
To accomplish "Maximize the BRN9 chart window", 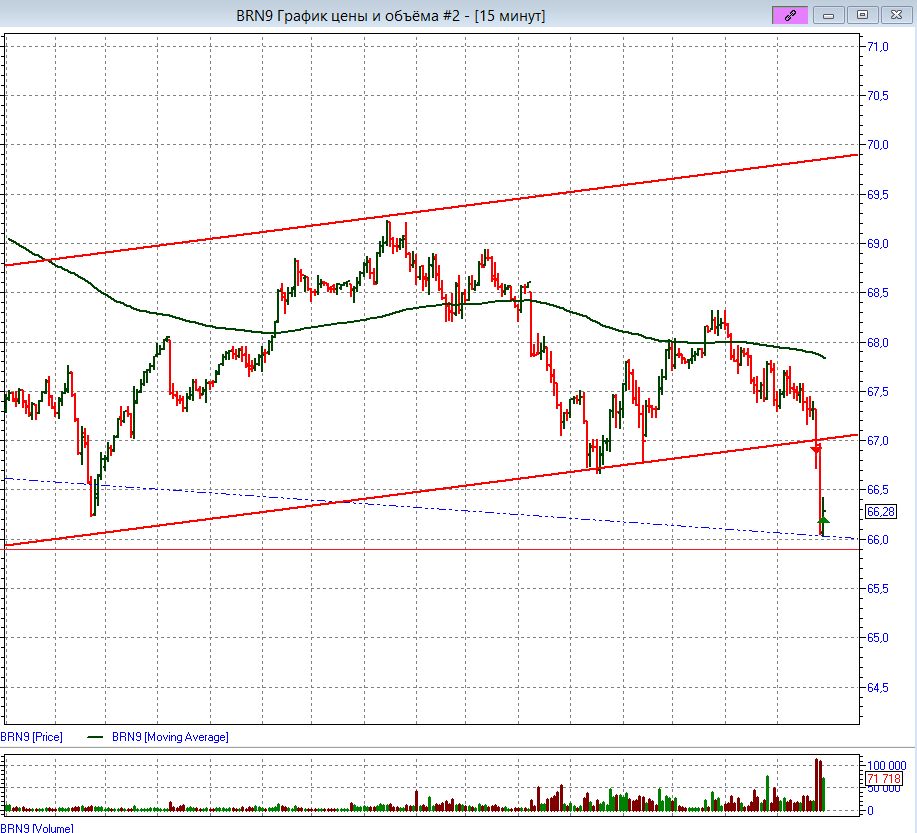I will tap(862, 15).
